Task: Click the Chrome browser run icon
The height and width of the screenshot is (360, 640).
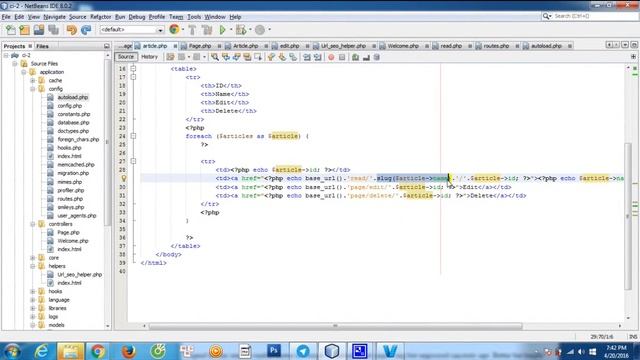Action: click(x=174, y=29)
